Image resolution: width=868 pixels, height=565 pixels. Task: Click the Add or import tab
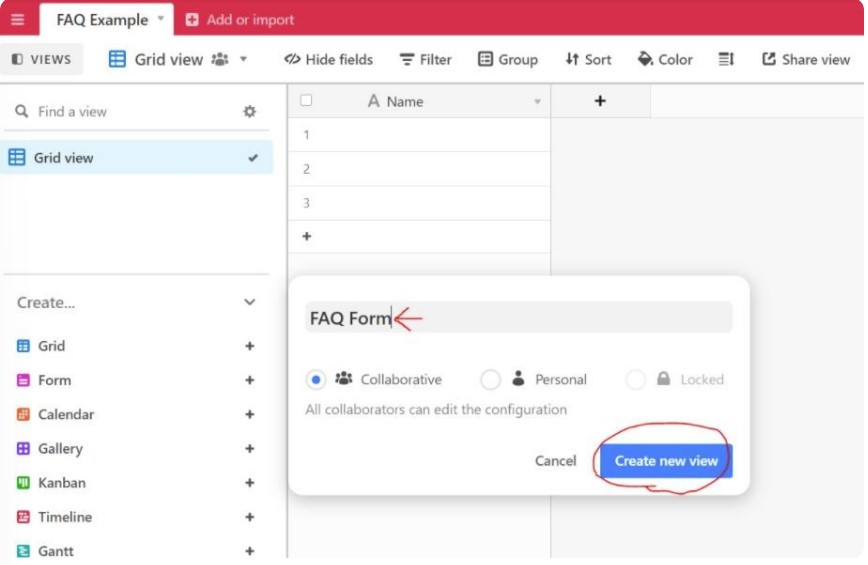(x=240, y=20)
